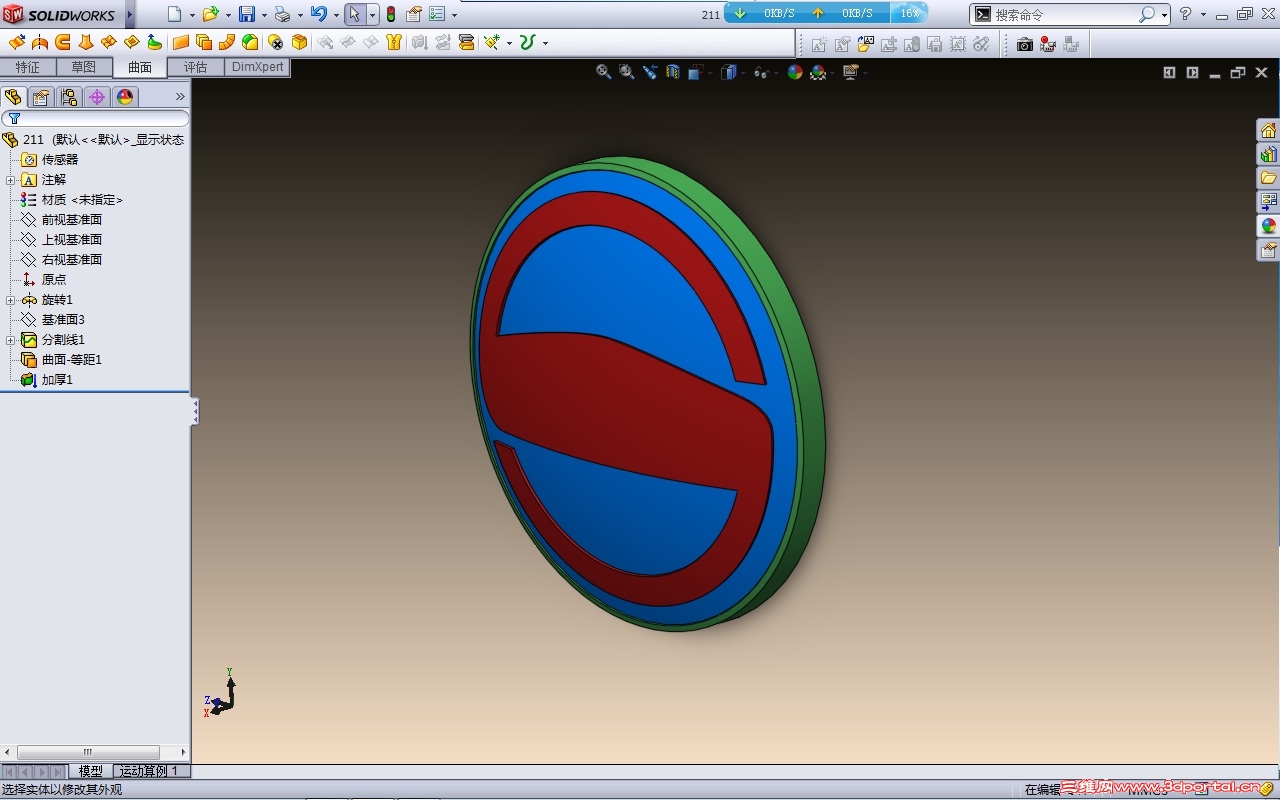Image resolution: width=1280 pixels, height=800 pixels.
Task: Expand the SolidWorks menu flyout arrow
Action: 130,14
